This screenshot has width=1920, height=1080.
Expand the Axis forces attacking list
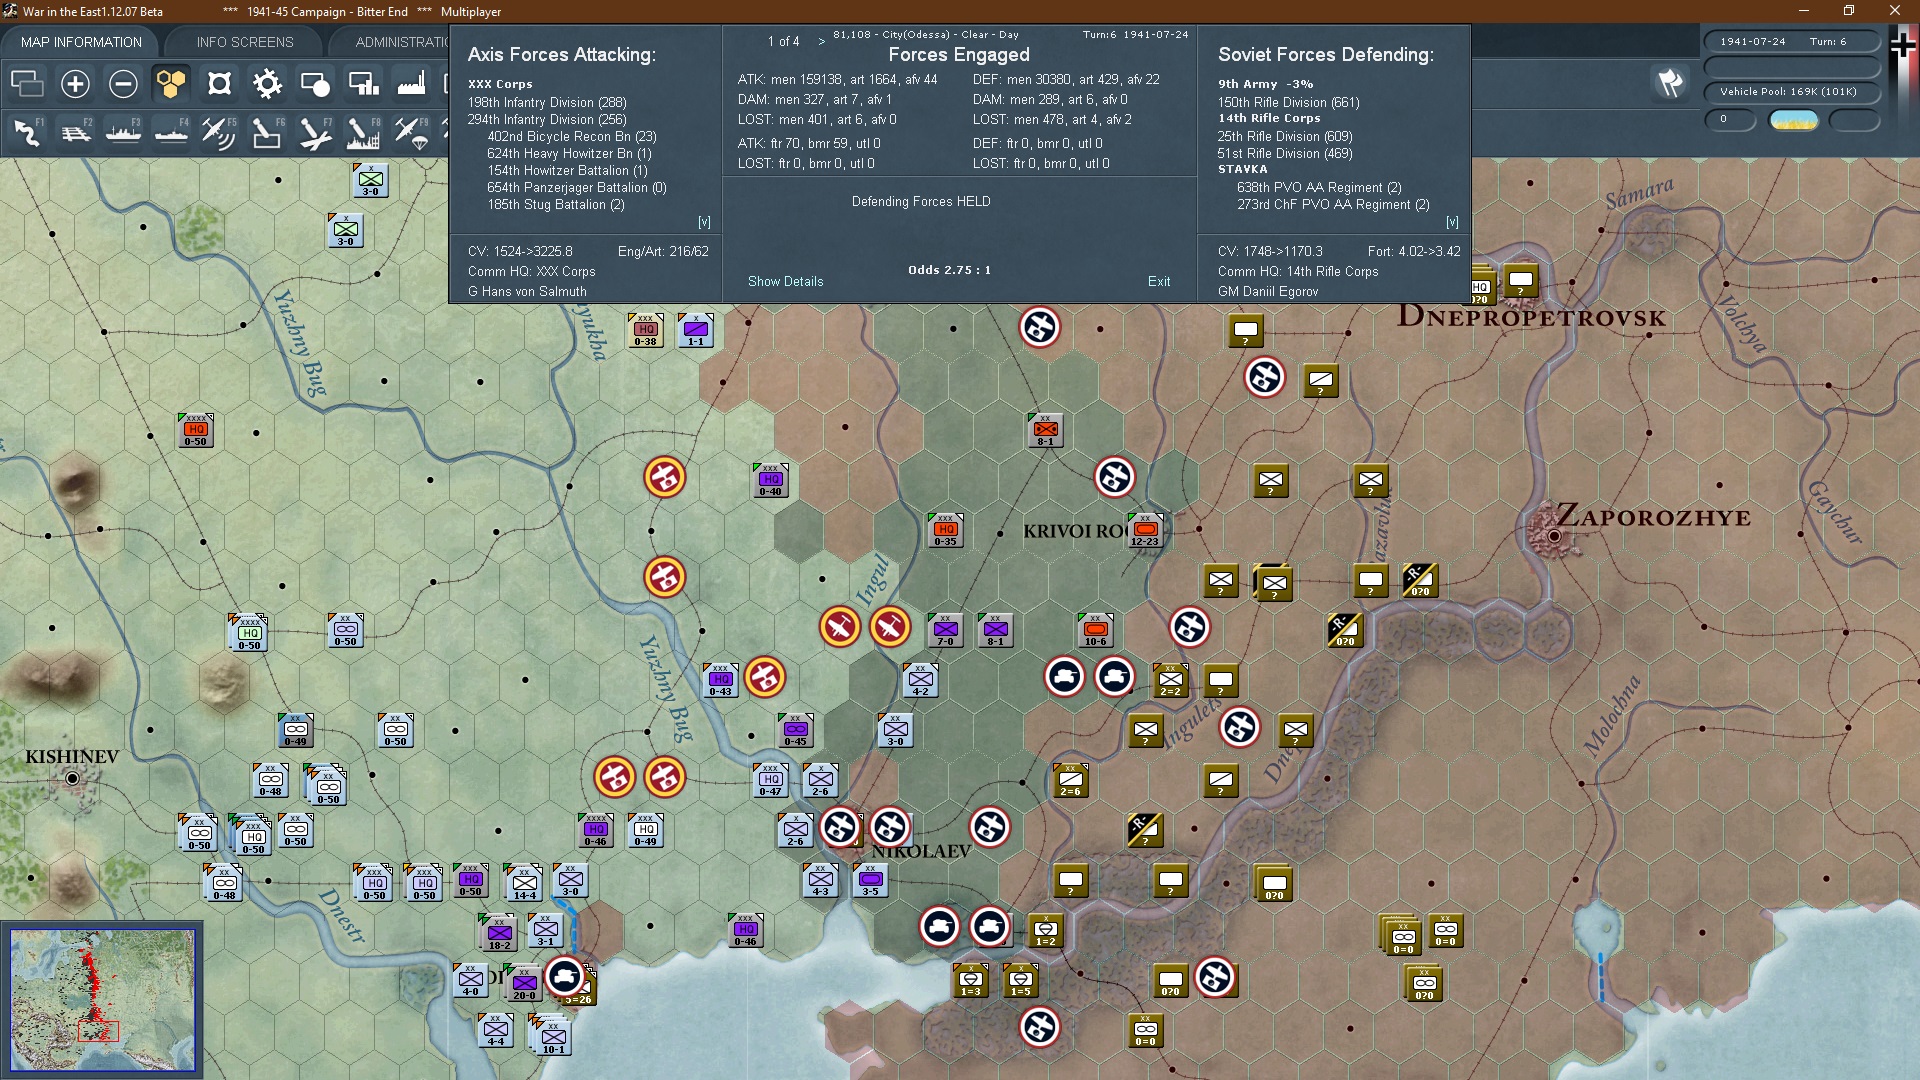[704, 222]
